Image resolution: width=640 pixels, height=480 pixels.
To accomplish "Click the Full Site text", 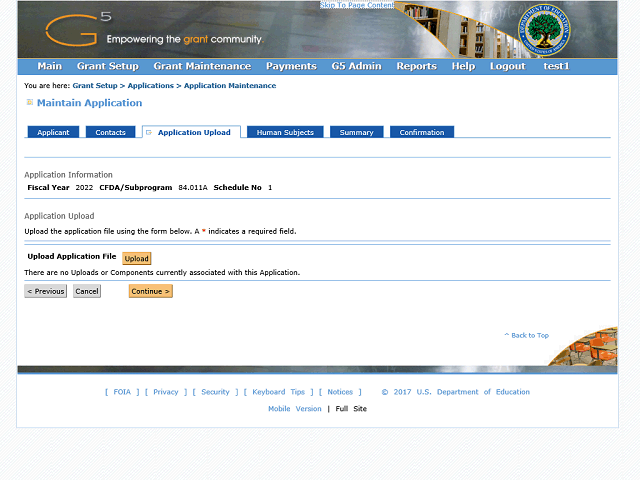I will pos(351,409).
